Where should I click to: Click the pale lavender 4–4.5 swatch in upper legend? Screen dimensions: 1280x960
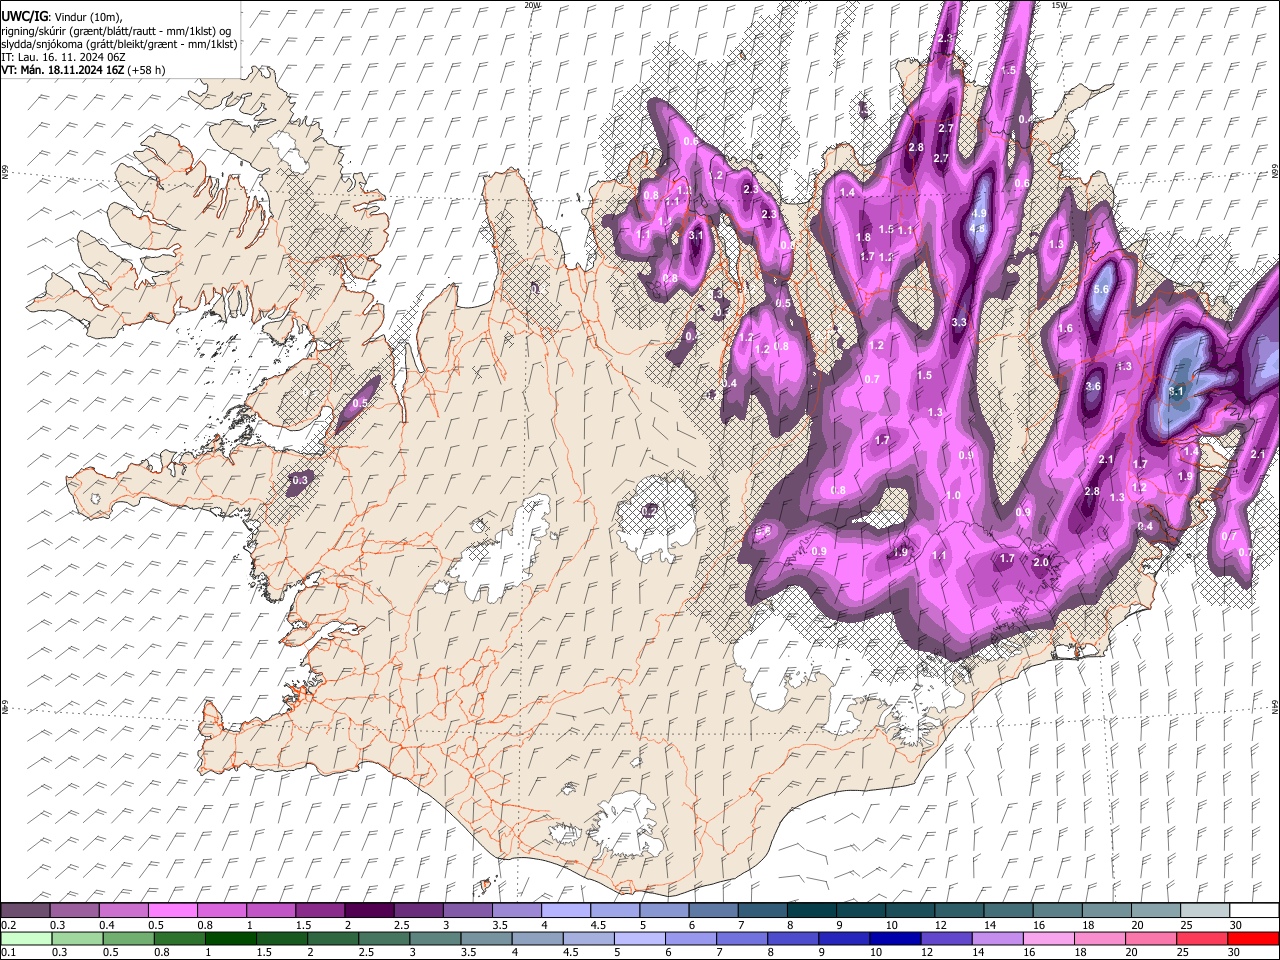566,910
